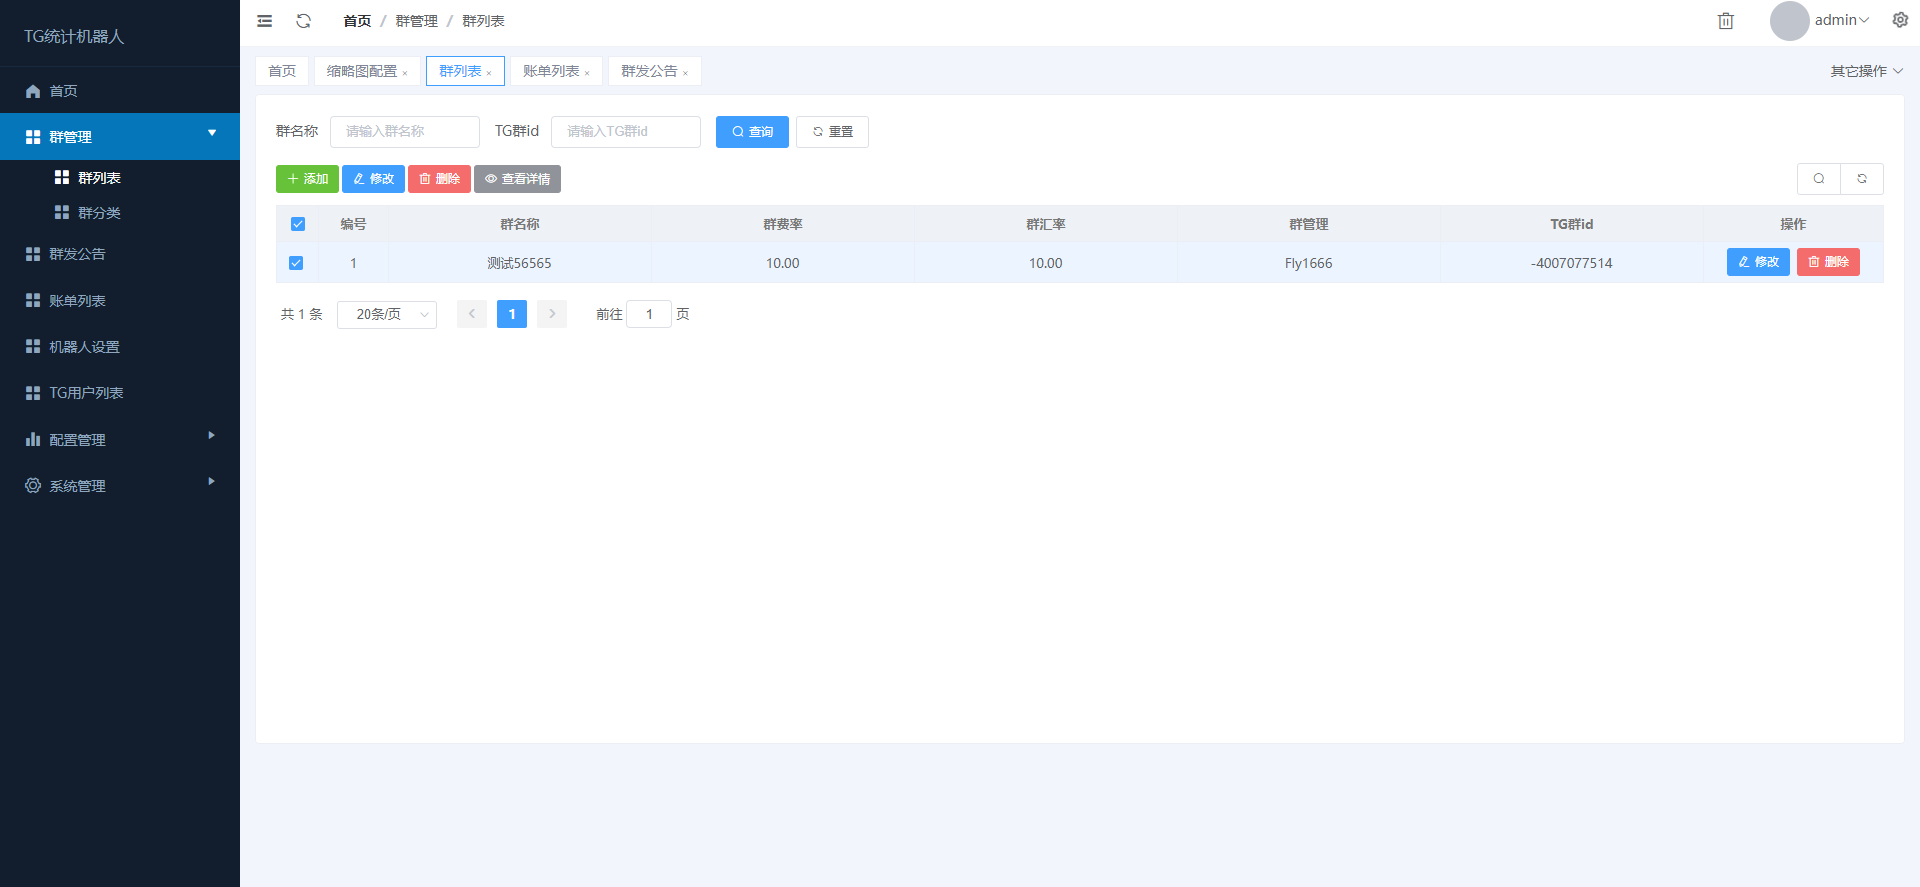Click the TG统计机器人 title
The width and height of the screenshot is (1920, 887).
point(74,36)
